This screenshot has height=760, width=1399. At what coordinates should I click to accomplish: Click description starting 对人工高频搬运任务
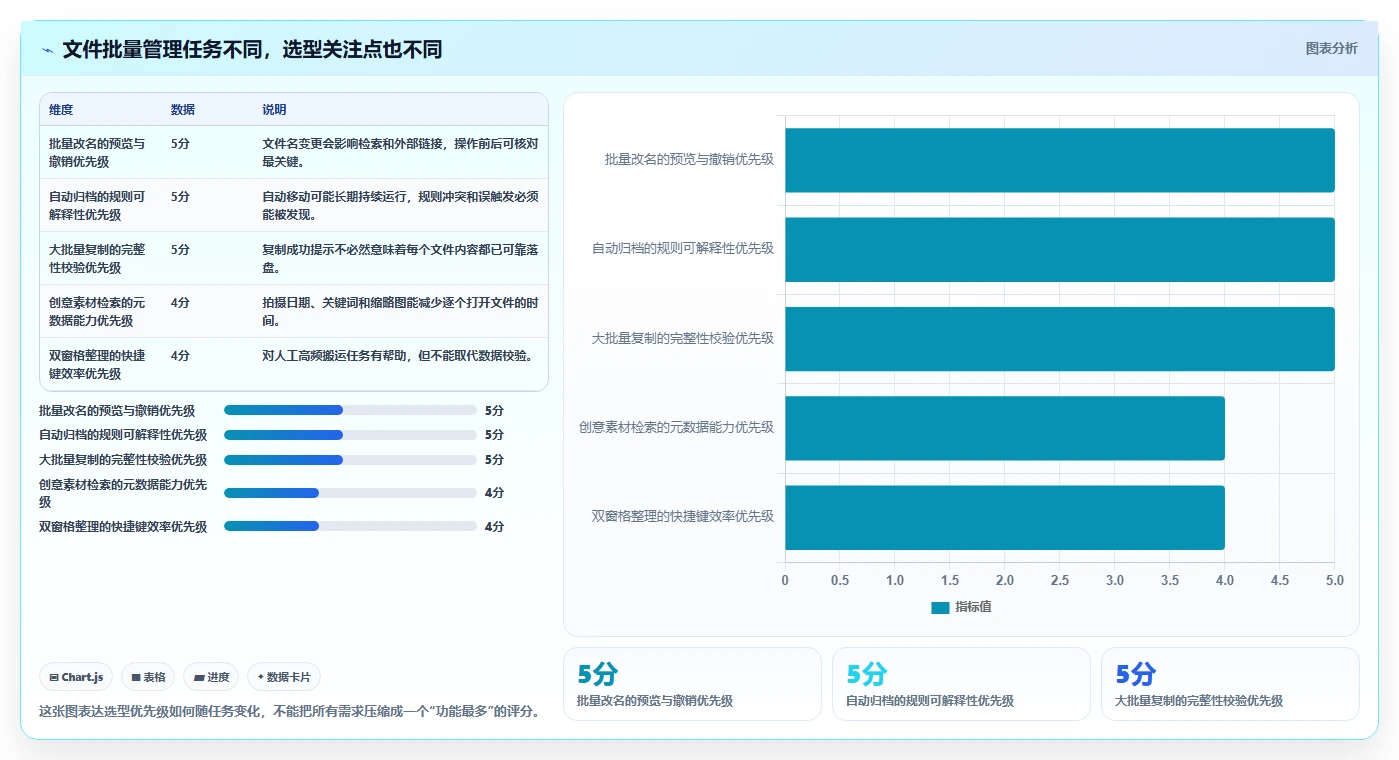[397, 355]
